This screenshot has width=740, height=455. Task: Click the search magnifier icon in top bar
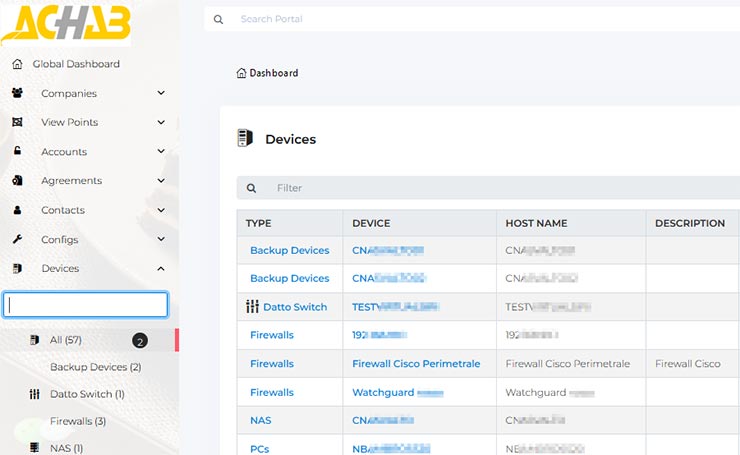click(219, 19)
